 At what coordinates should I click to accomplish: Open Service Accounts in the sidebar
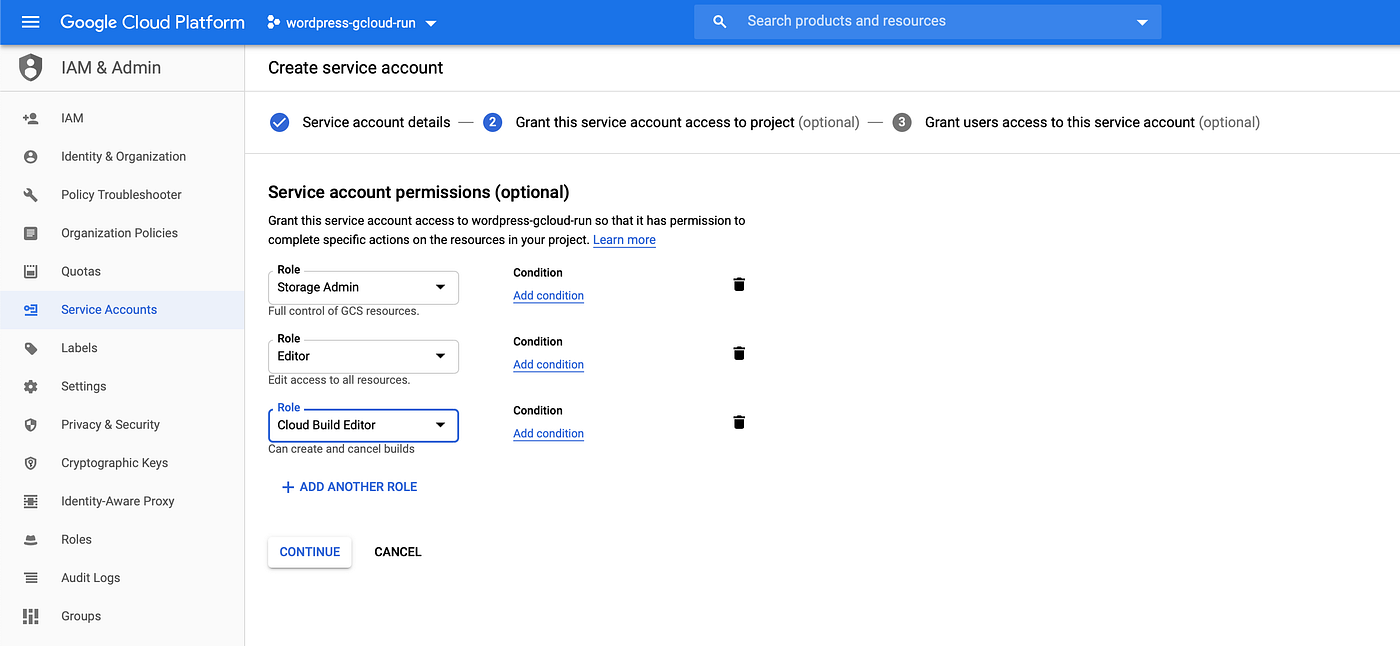(108, 309)
